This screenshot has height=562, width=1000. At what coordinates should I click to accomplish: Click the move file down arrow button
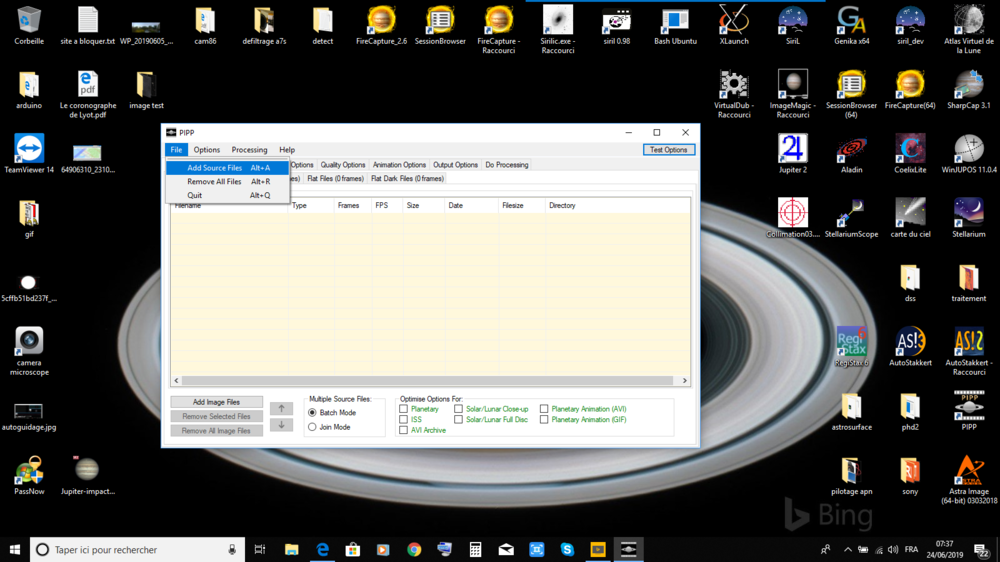[x=281, y=425]
